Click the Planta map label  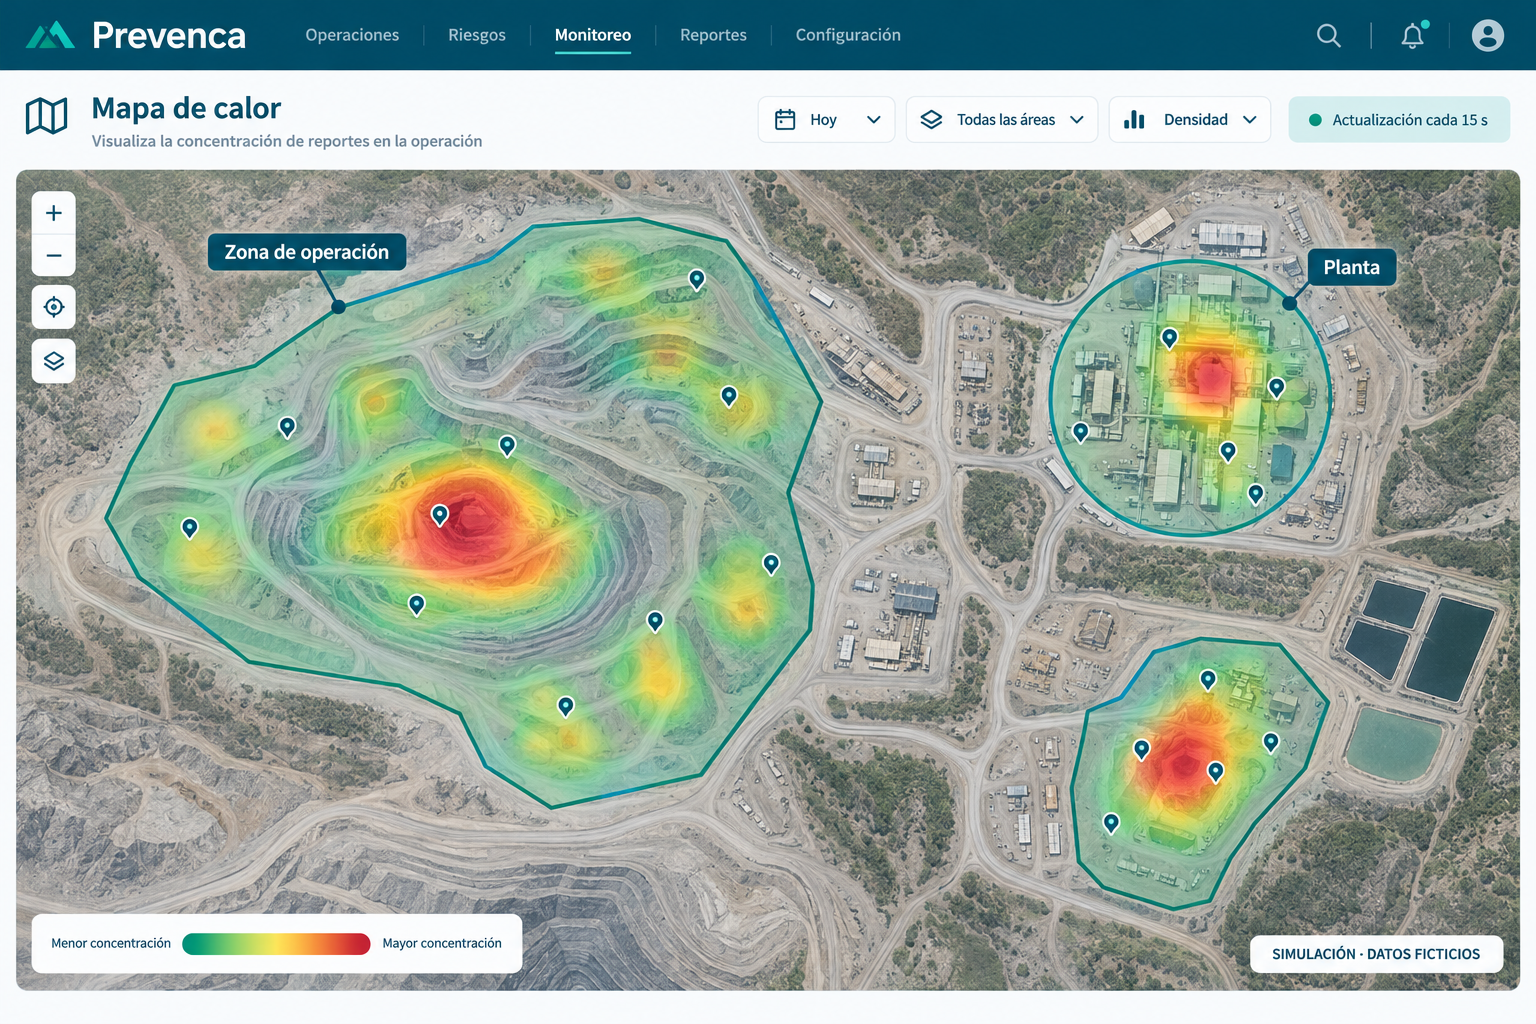(1352, 267)
